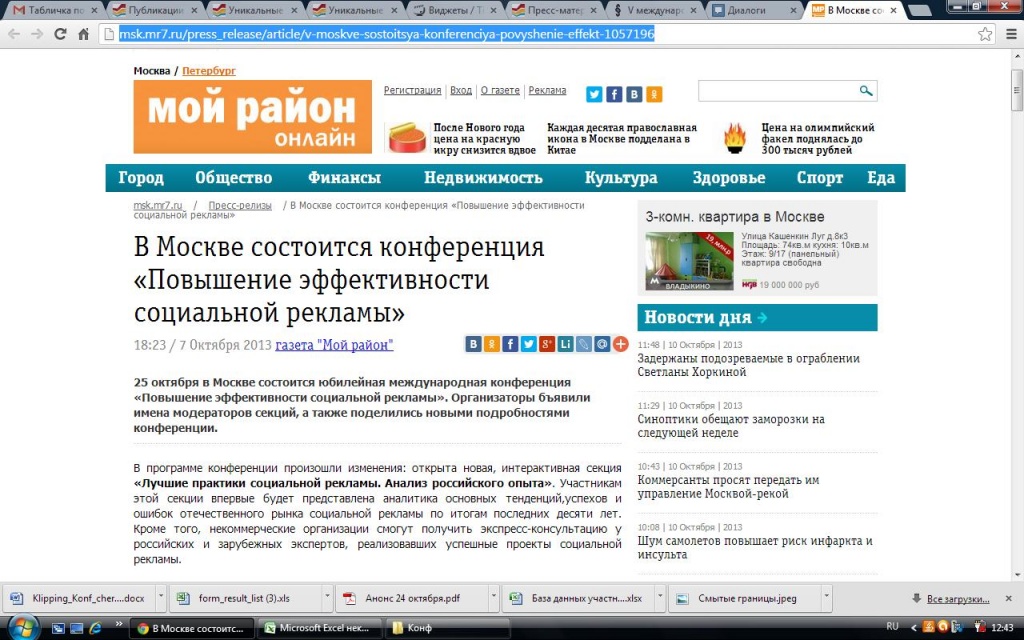This screenshot has width=1024, height=640.
Task: Open the Windows Start menu
Action: (x=22, y=628)
